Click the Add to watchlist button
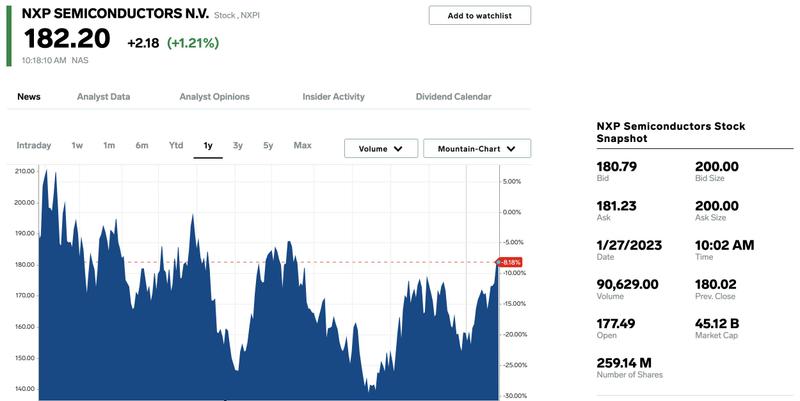The image size is (800, 401). (x=480, y=15)
